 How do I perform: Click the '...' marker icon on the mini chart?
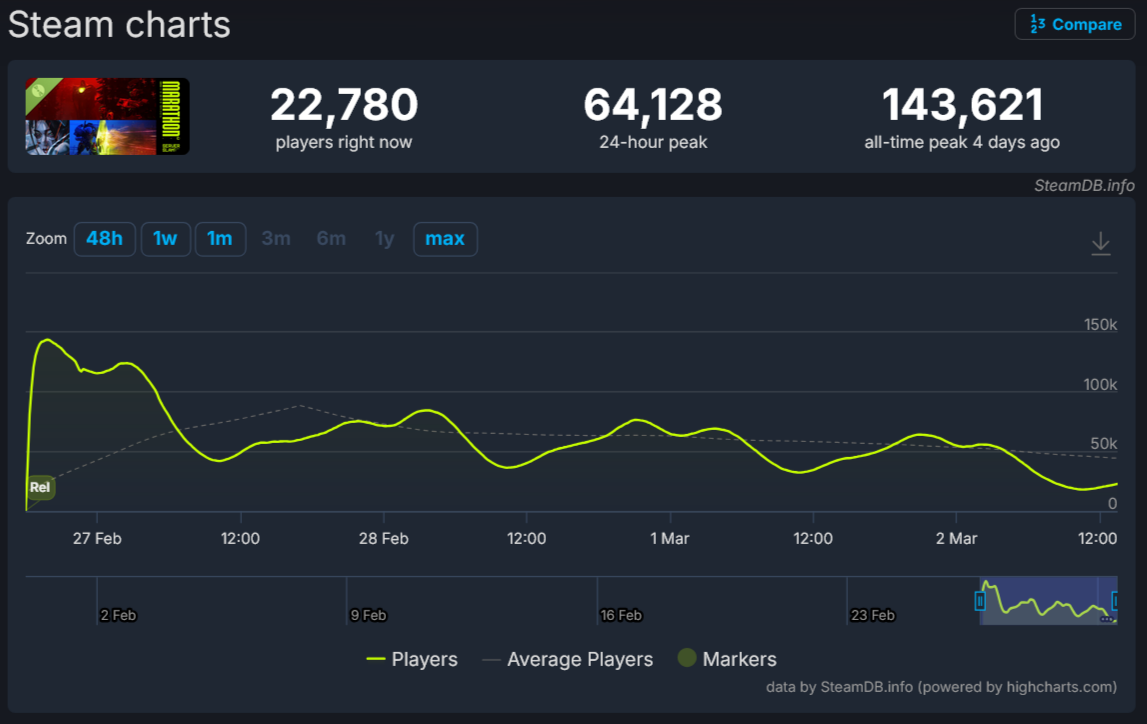coord(1106,619)
